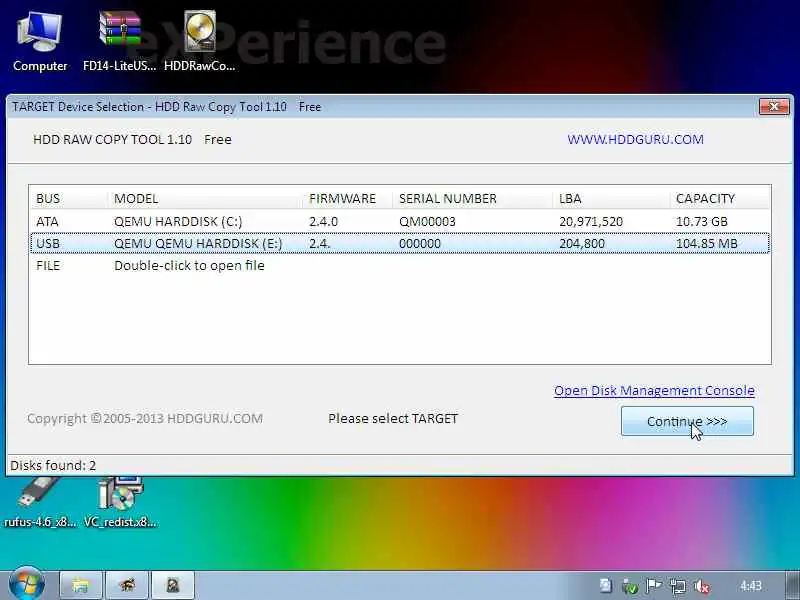This screenshot has height=600, width=800.
Task: Click the Copyright HDDGURU.COM text
Action: 145,418
